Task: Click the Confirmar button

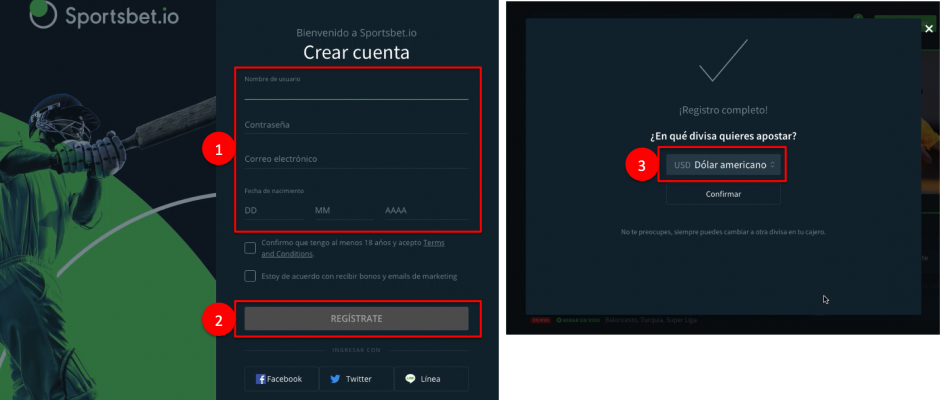Action: (x=723, y=194)
